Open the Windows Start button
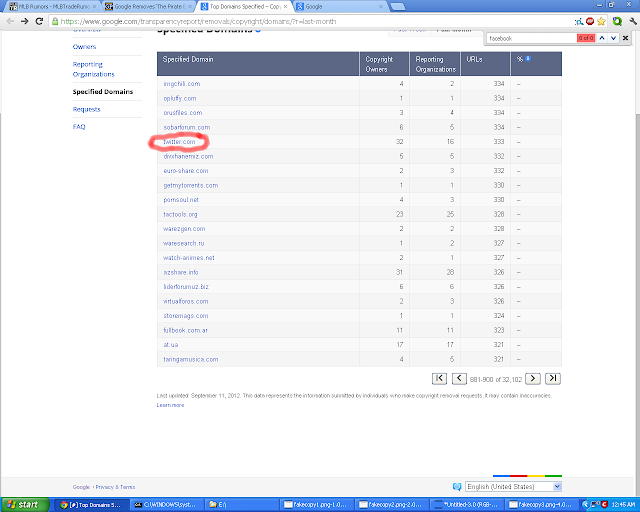This screenshot has width=640, height=512. point(24,505)
